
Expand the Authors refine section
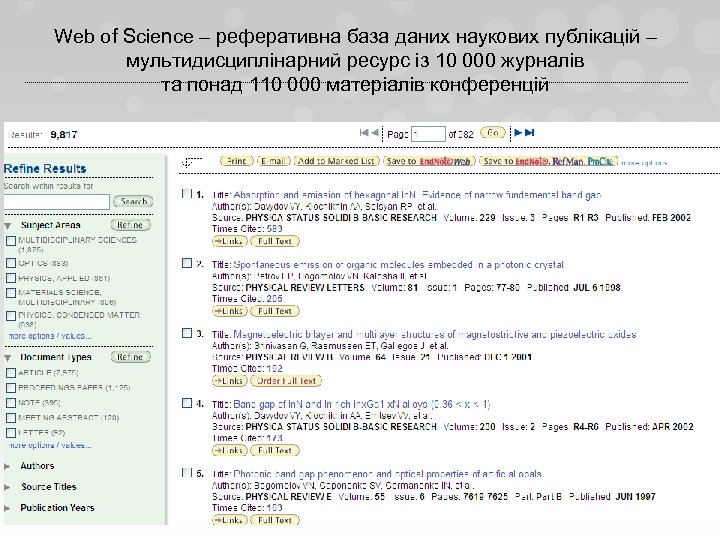(7, 466)
